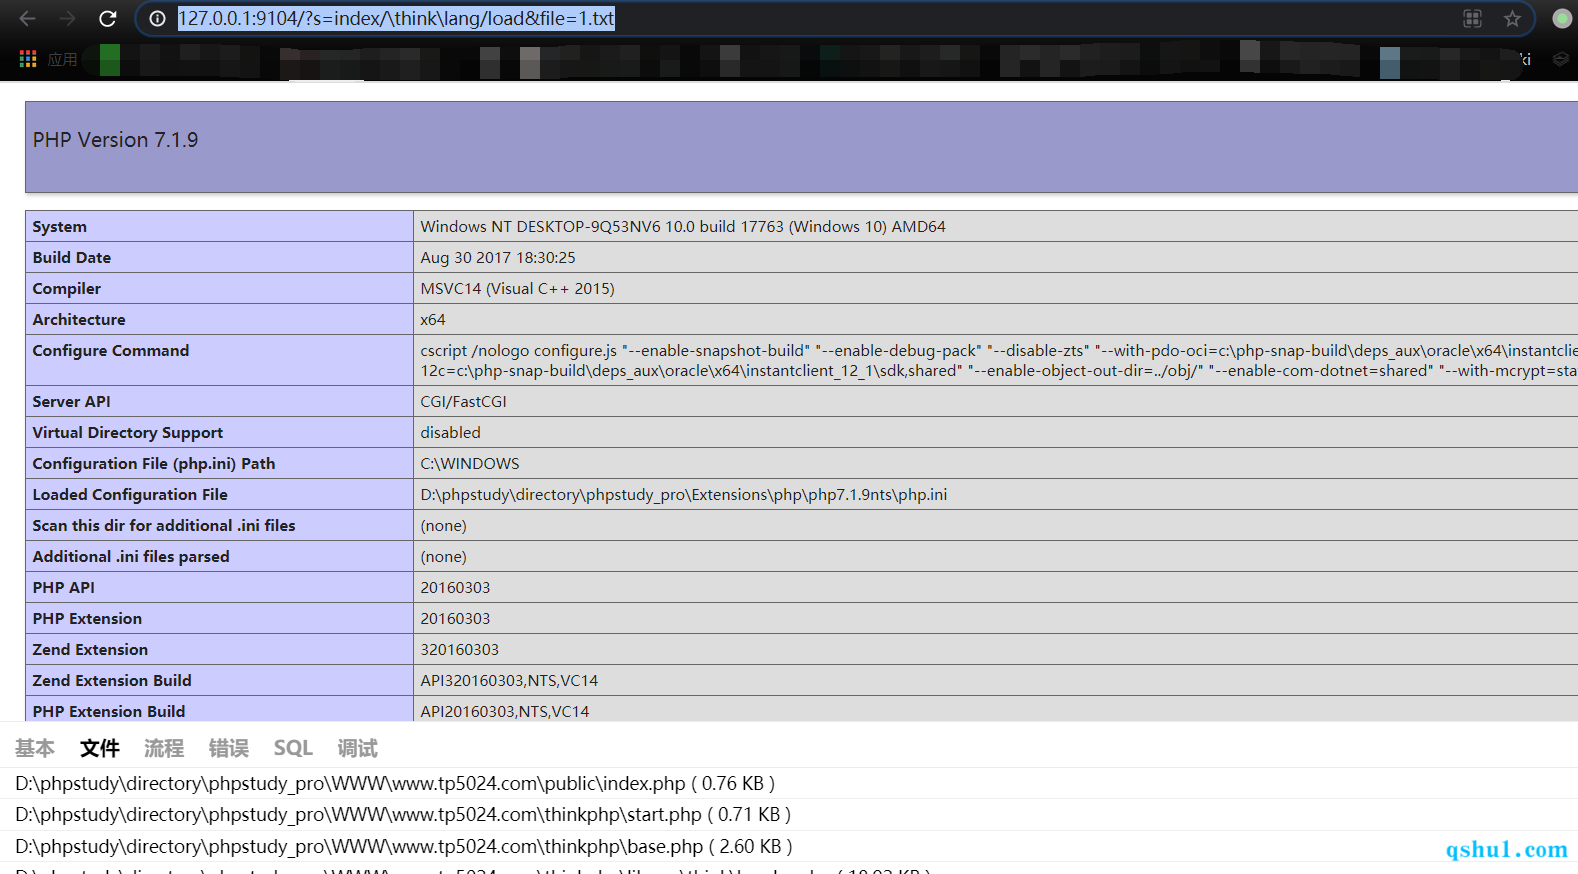Image resolution: width=1578 pixels, height=874 pixels.
Task: Click the cscript /nologo configure.js value
Action: [998, 361]
